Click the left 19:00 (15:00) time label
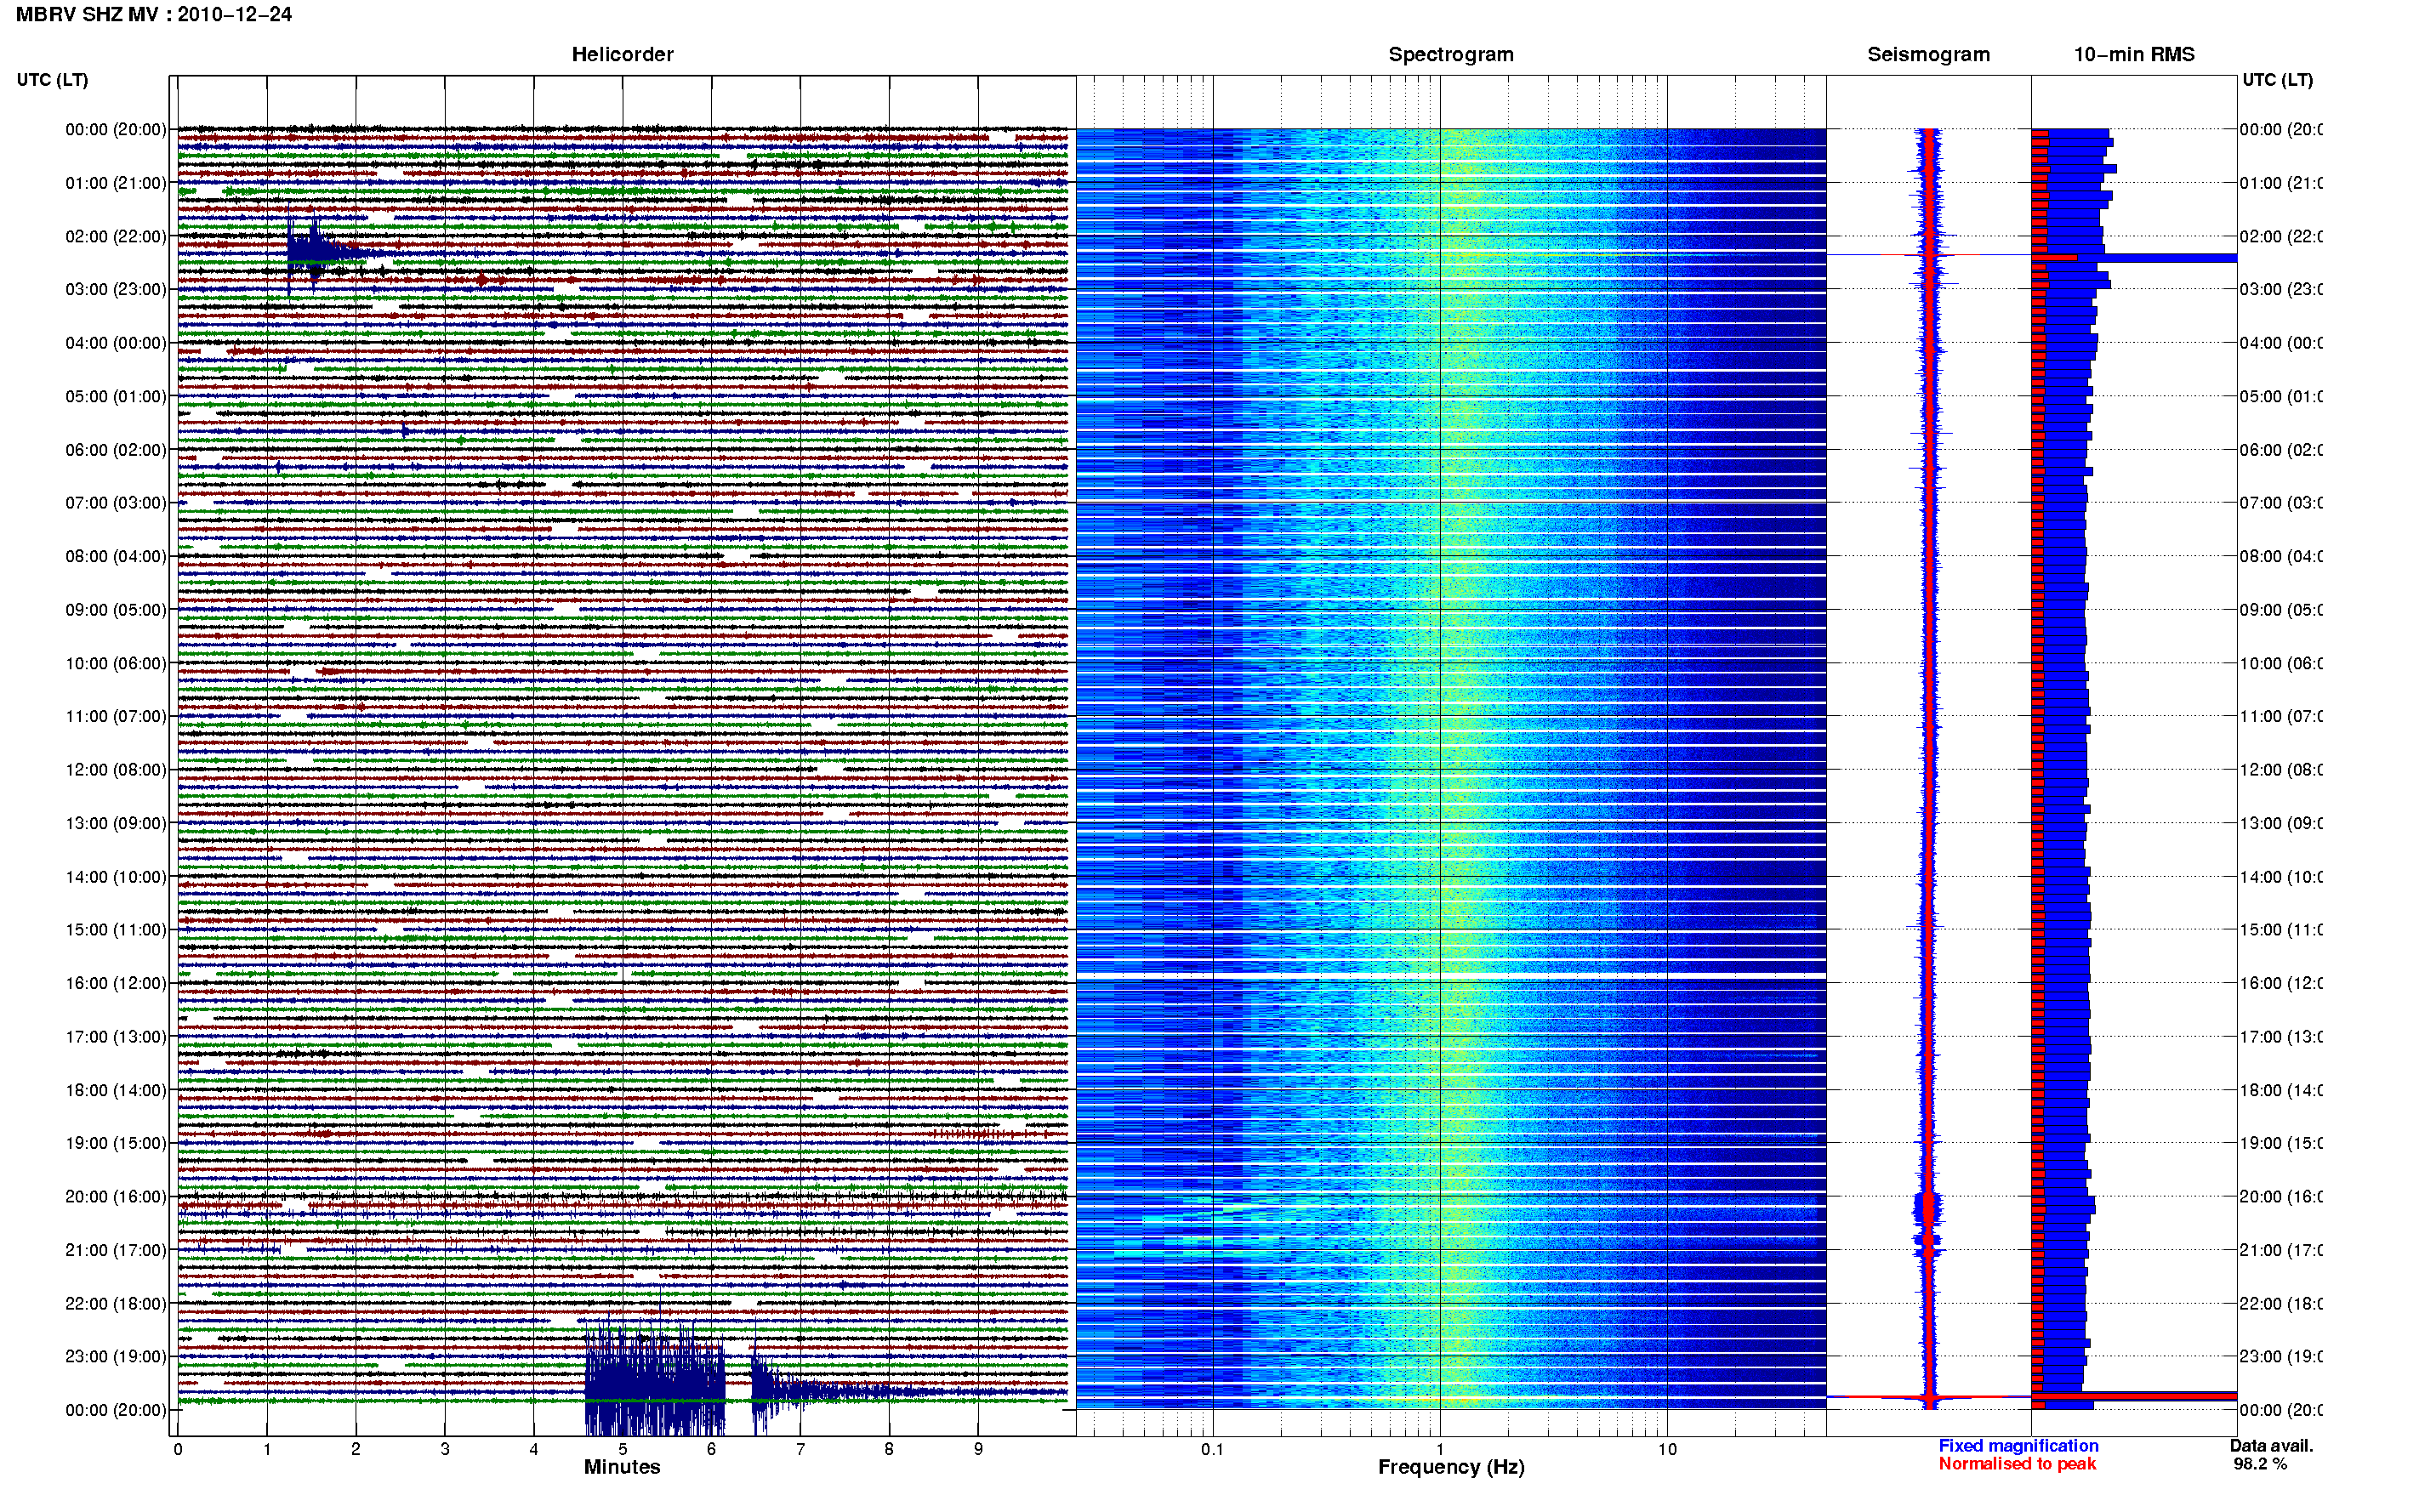Viewport: 2419px width, 1512px height. [116, 1143]
